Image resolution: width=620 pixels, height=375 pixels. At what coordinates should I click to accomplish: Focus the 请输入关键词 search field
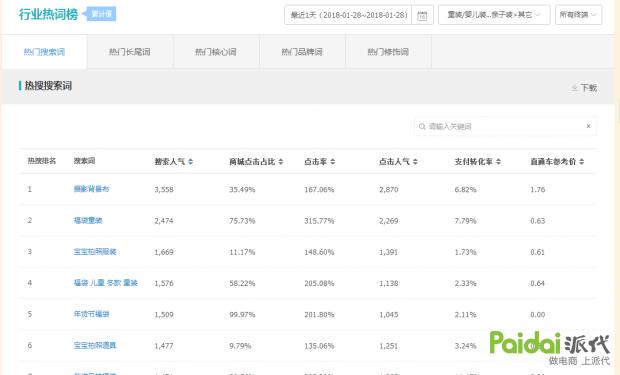[x=505, y=127]
